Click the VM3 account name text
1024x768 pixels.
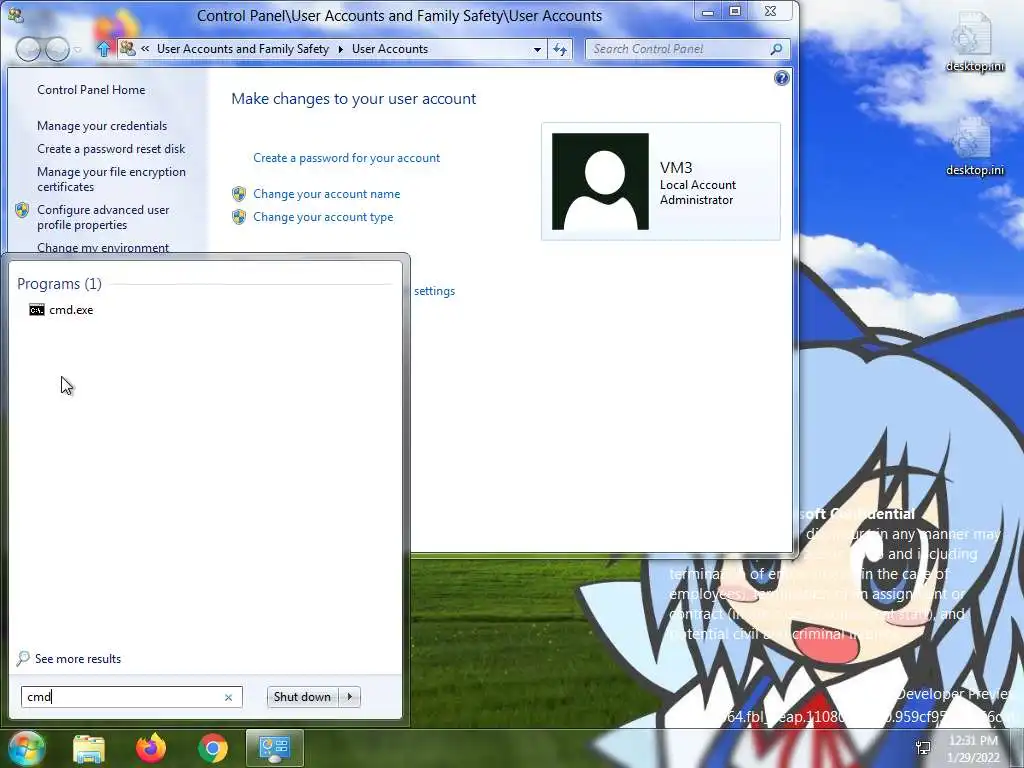point(676,168)
